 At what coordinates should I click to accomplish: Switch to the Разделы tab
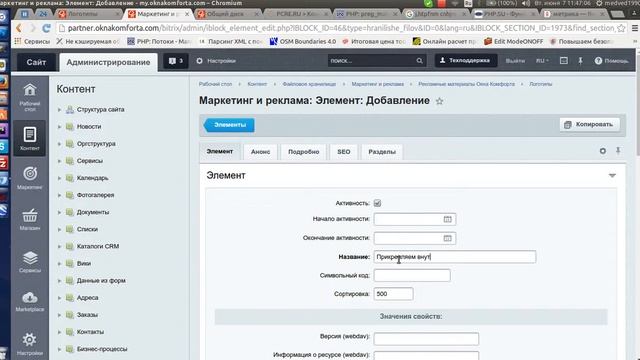point(382,152)
